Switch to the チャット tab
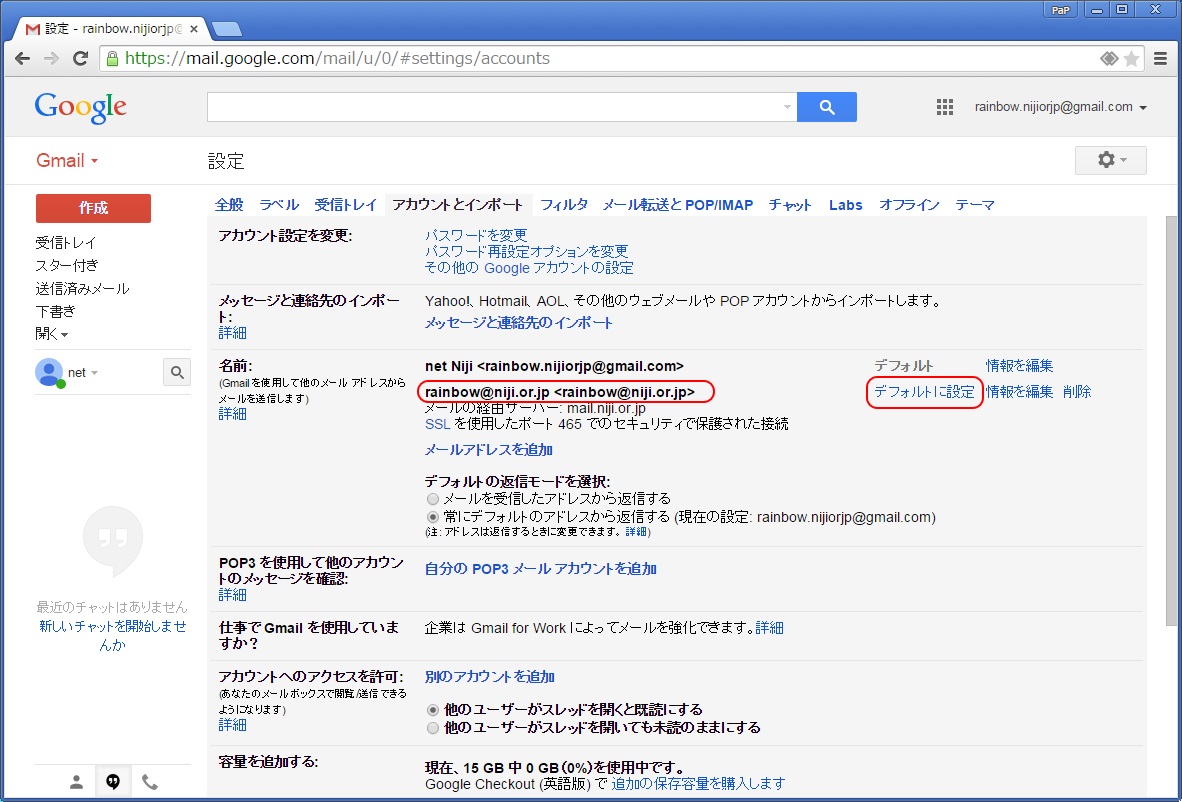Viewport: 1182px width, 802px height. tap(790, 205)
